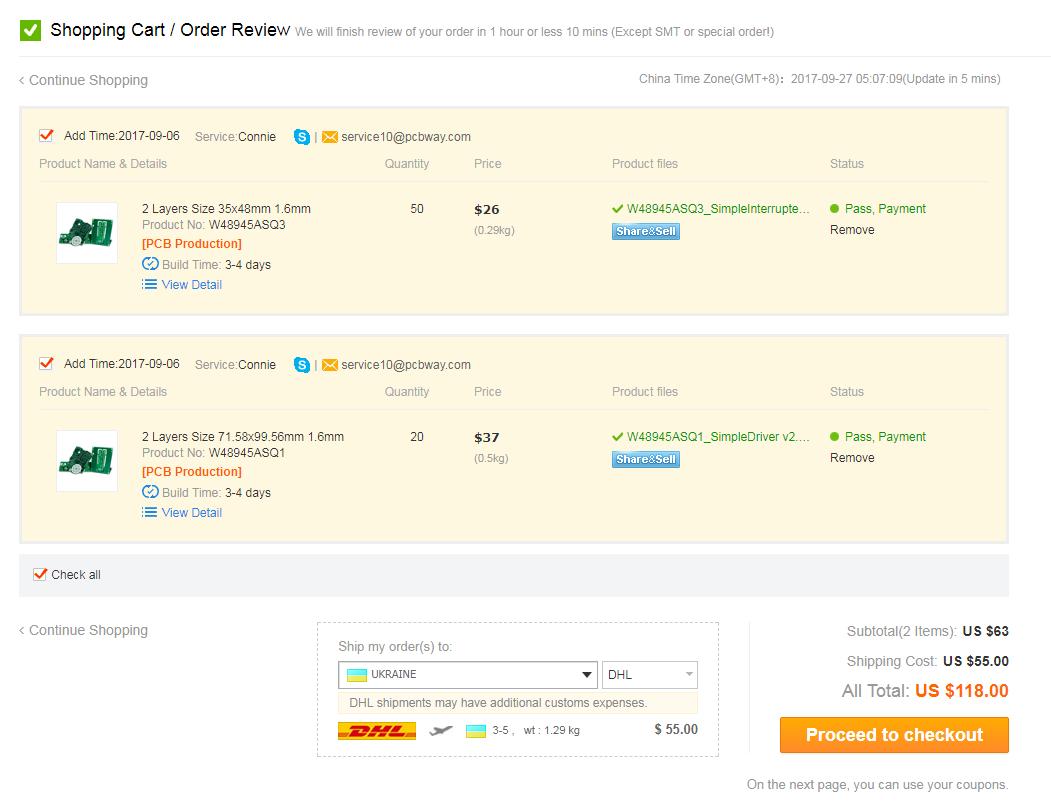Click top Continue Shopping link

coord(88,80)
